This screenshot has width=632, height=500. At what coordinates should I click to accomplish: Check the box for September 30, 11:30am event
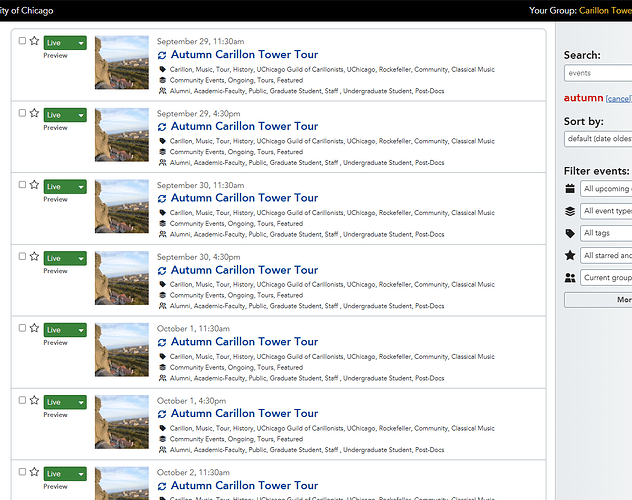pyautogui.click(x=22, y=185)
